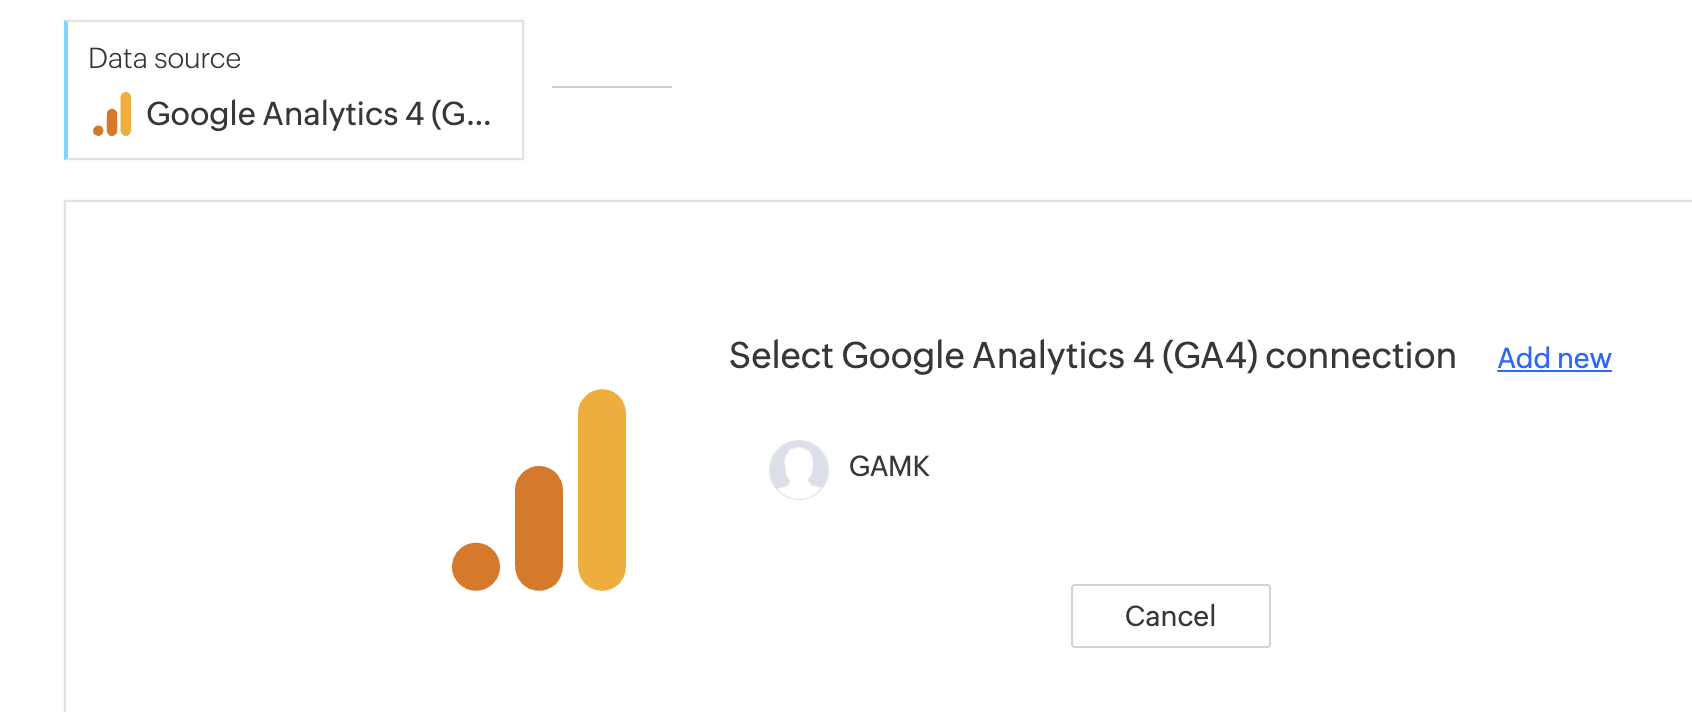Click the word 'new' in the Add new link

click(x=1584, y=358)
